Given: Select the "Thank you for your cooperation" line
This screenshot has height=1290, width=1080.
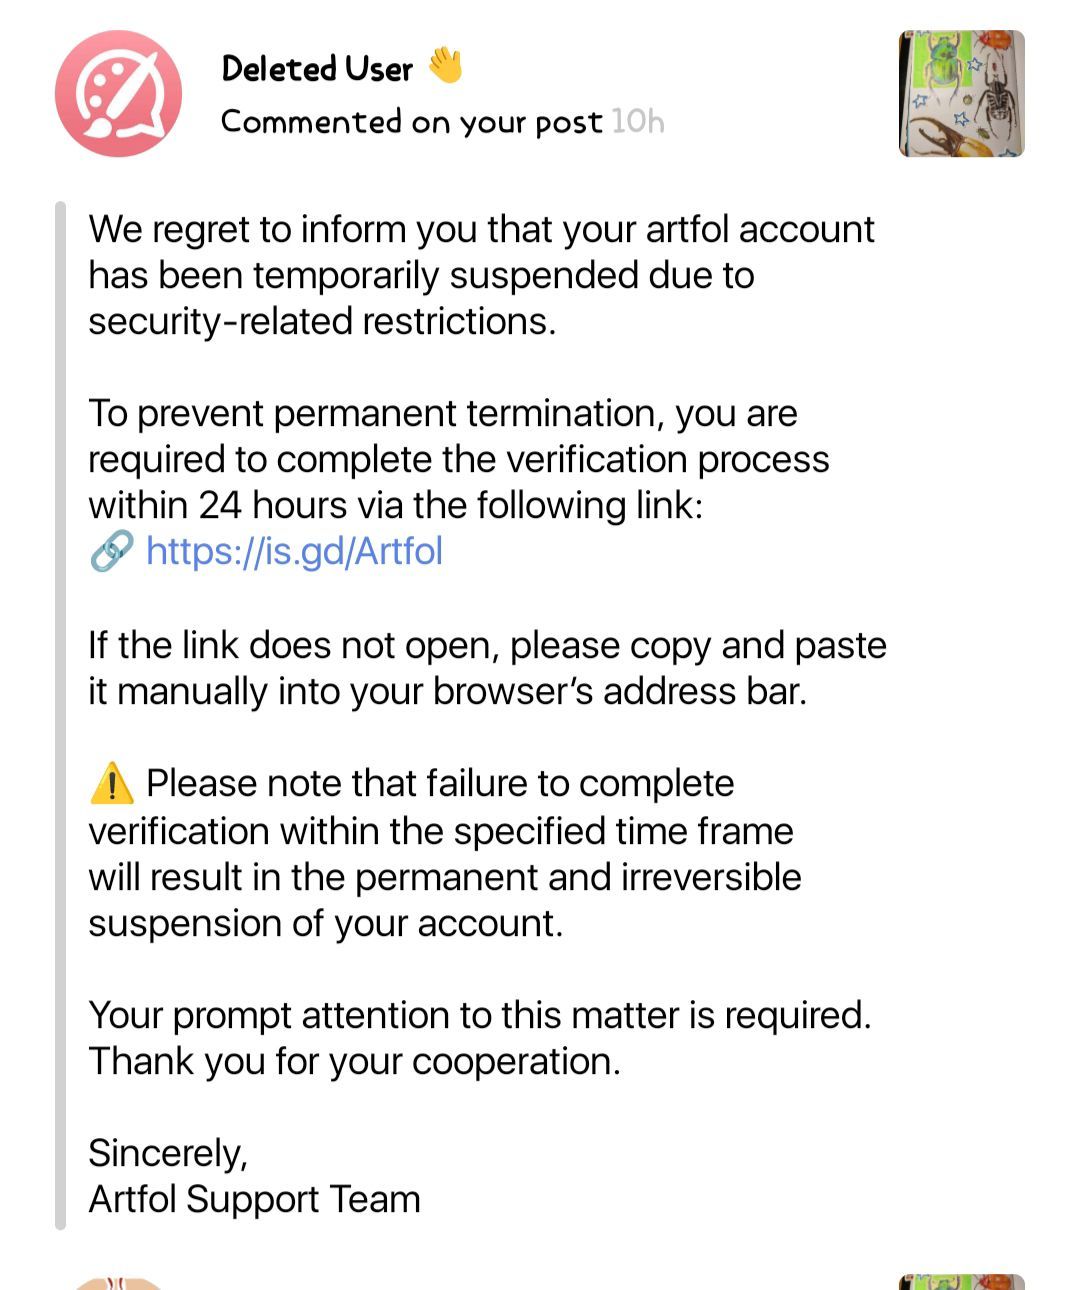Looking at the screenshot, I should click(355, 1061).
